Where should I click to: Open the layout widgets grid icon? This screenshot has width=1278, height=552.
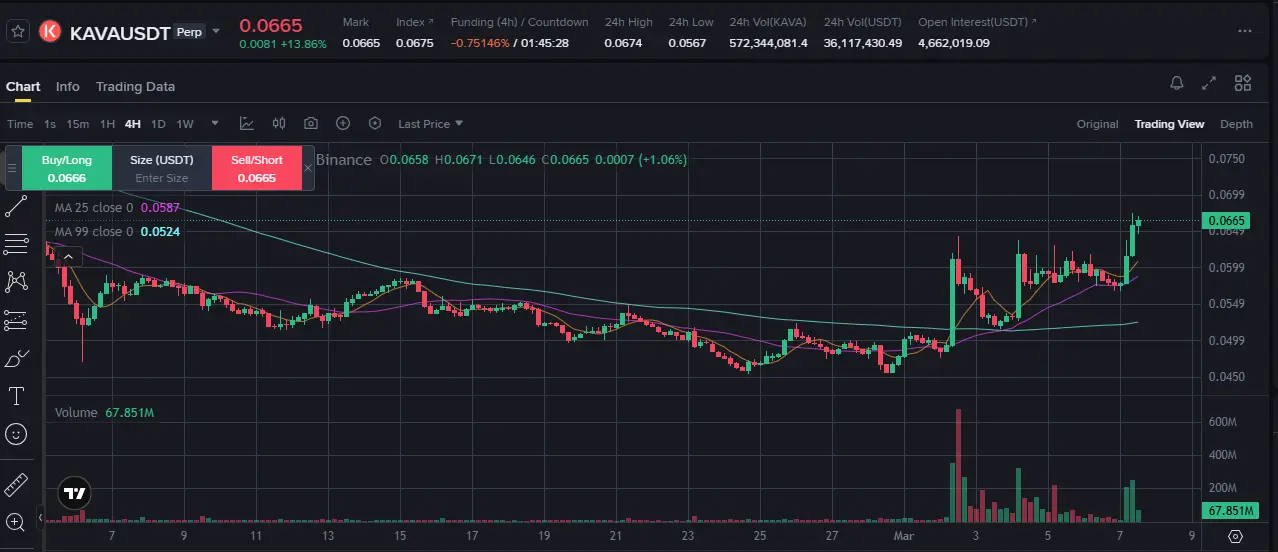point(1243,83)
